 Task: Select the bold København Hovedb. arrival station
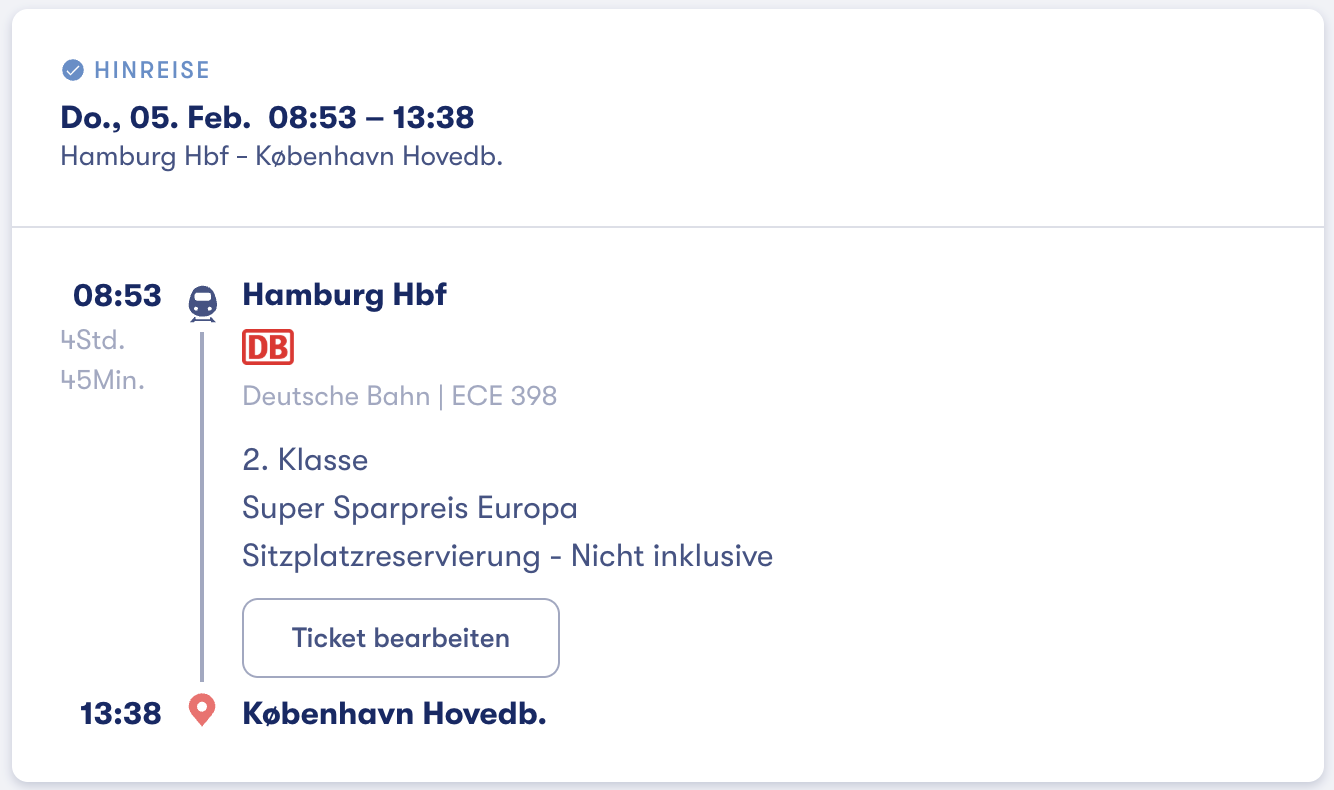(394, 714)
